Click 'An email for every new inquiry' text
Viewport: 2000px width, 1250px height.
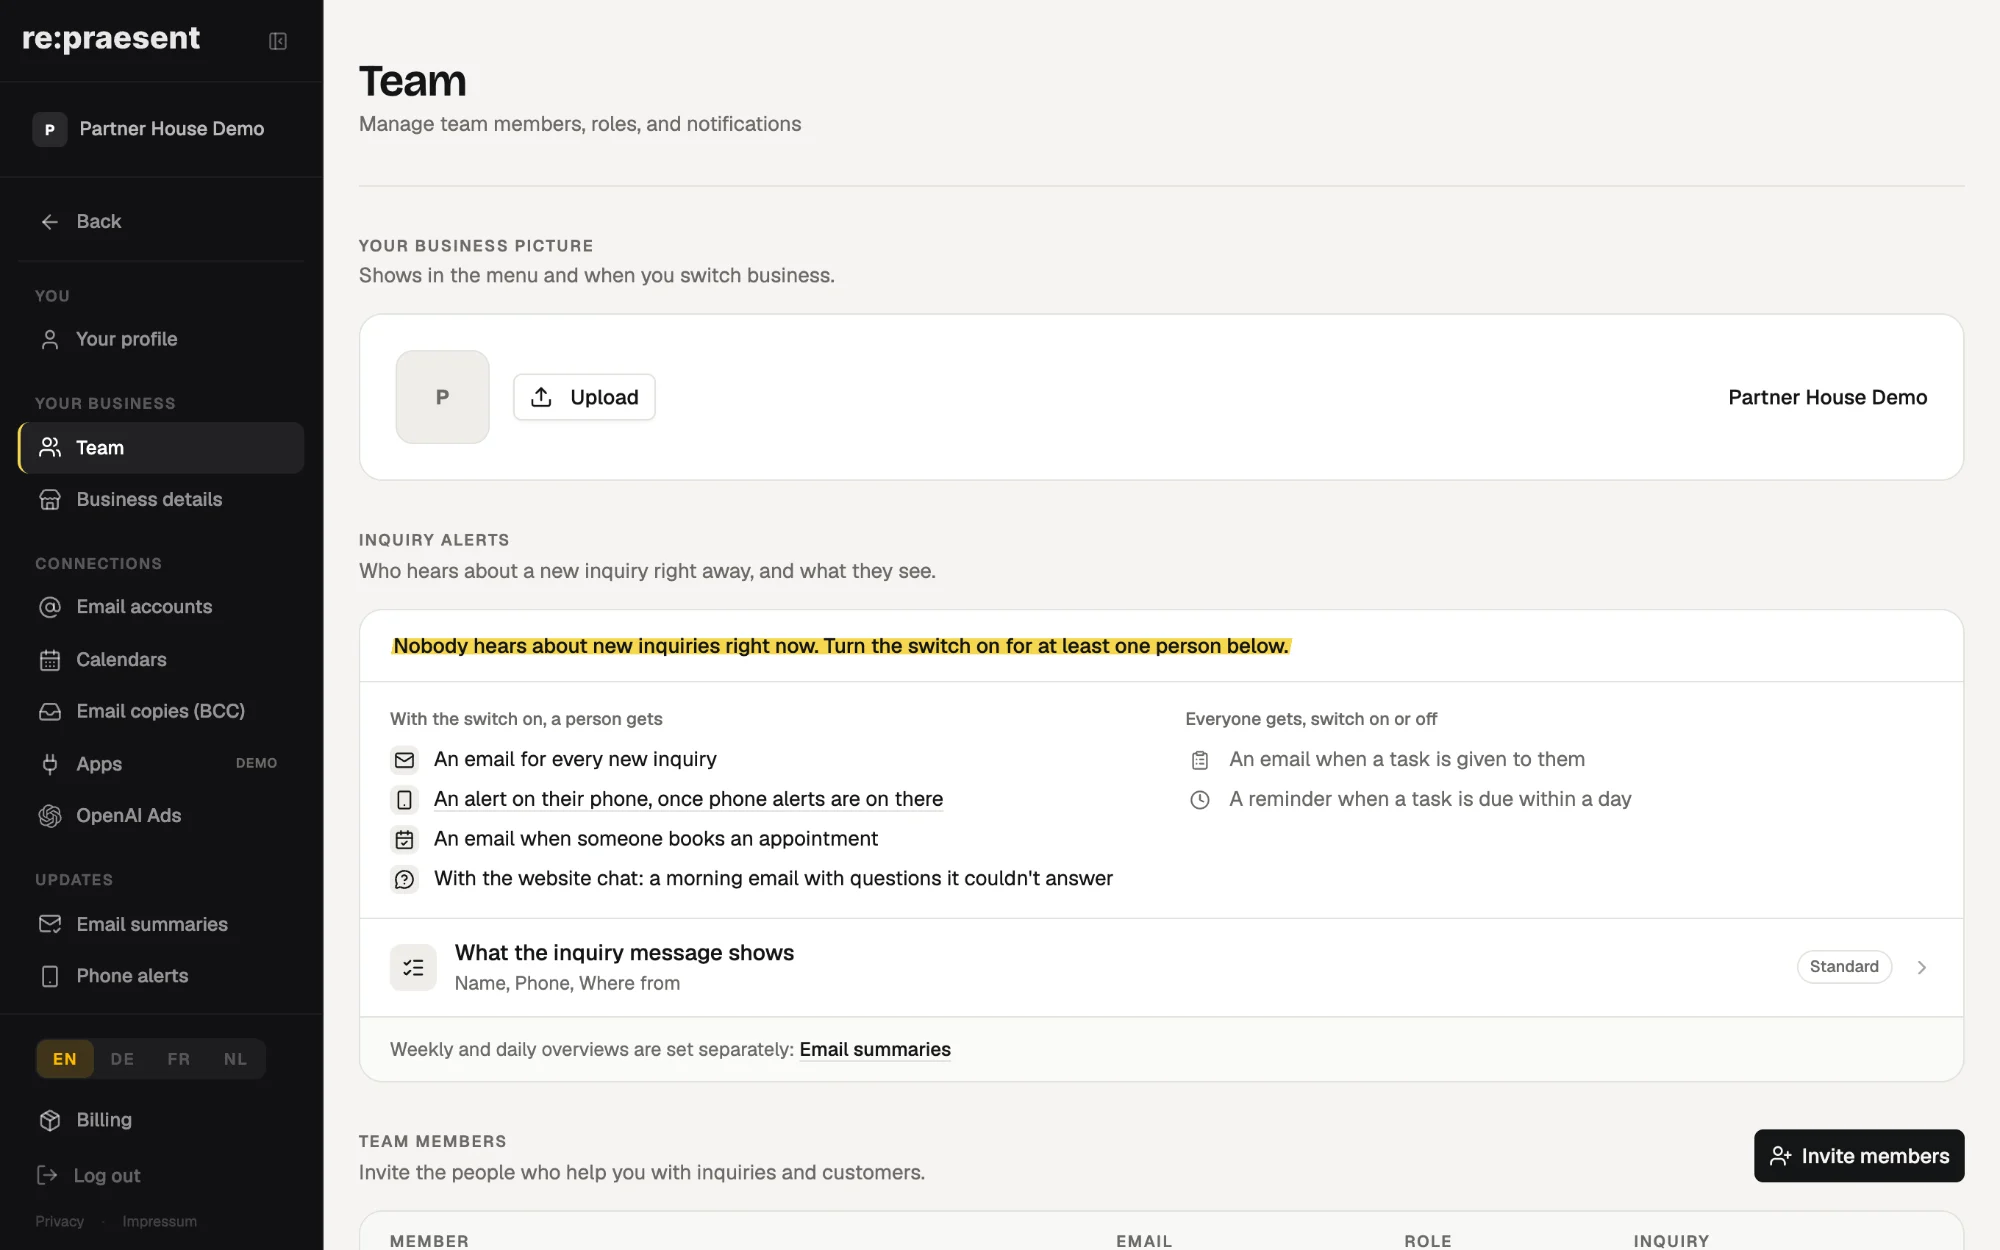click(x=575, y=759)
